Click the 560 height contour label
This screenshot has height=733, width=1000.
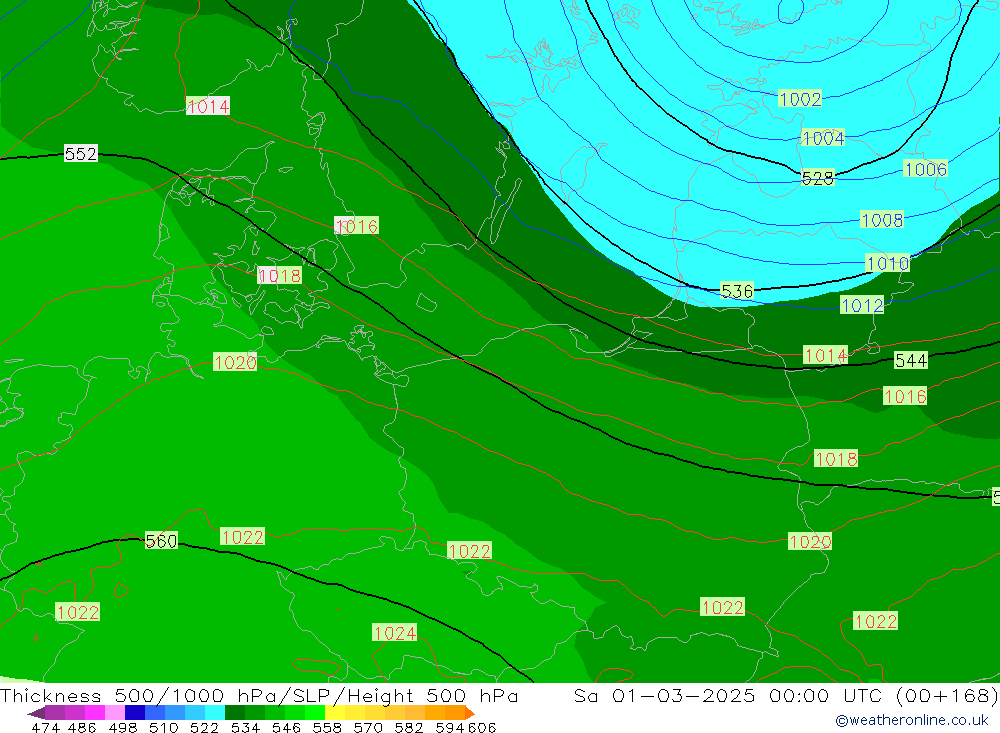(161, 541)
